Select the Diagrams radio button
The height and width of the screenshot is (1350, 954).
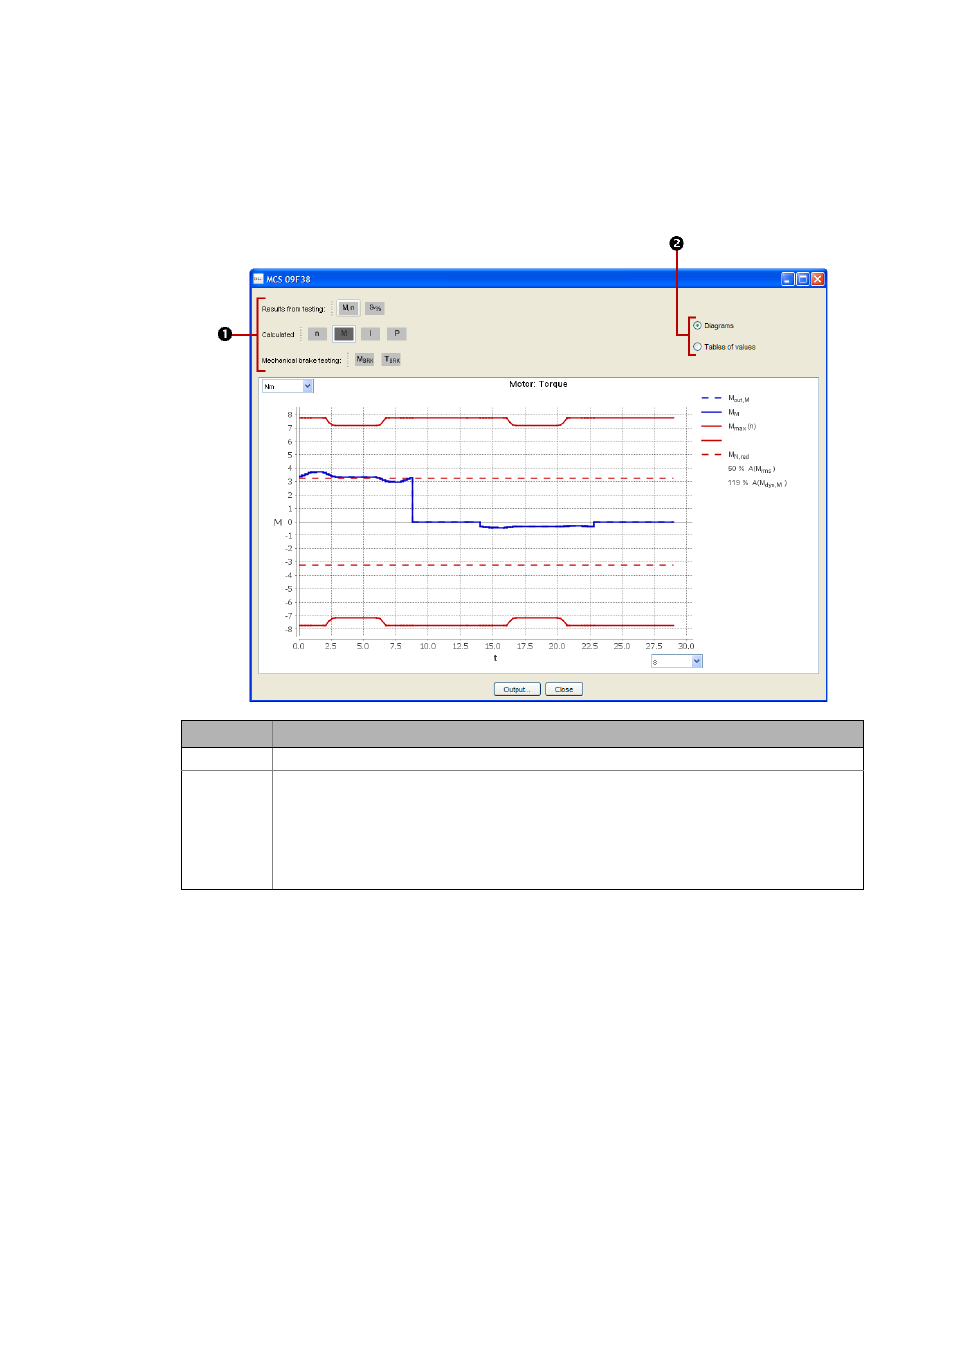pos(697,325)
